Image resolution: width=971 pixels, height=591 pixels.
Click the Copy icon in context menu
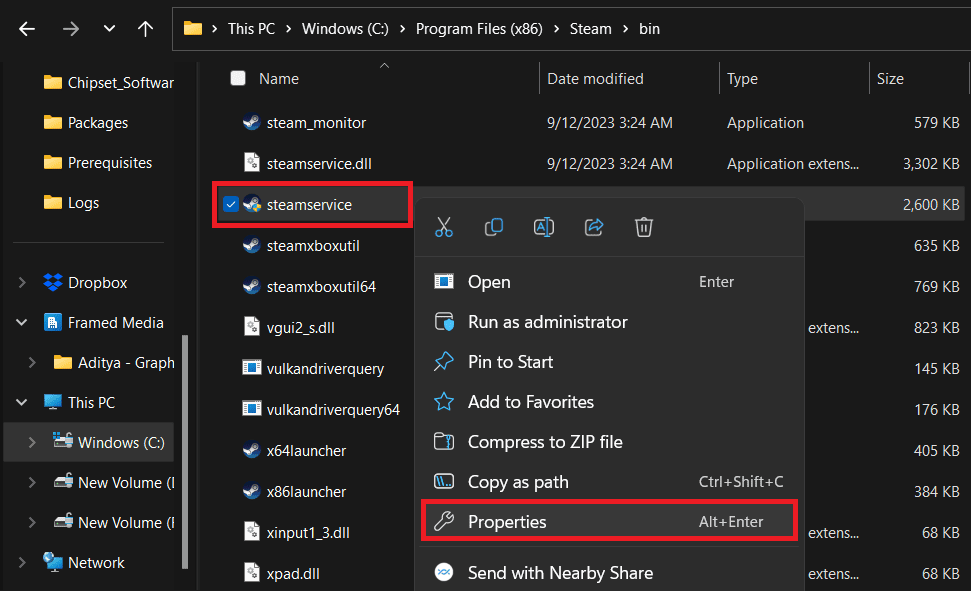(494, 227)
